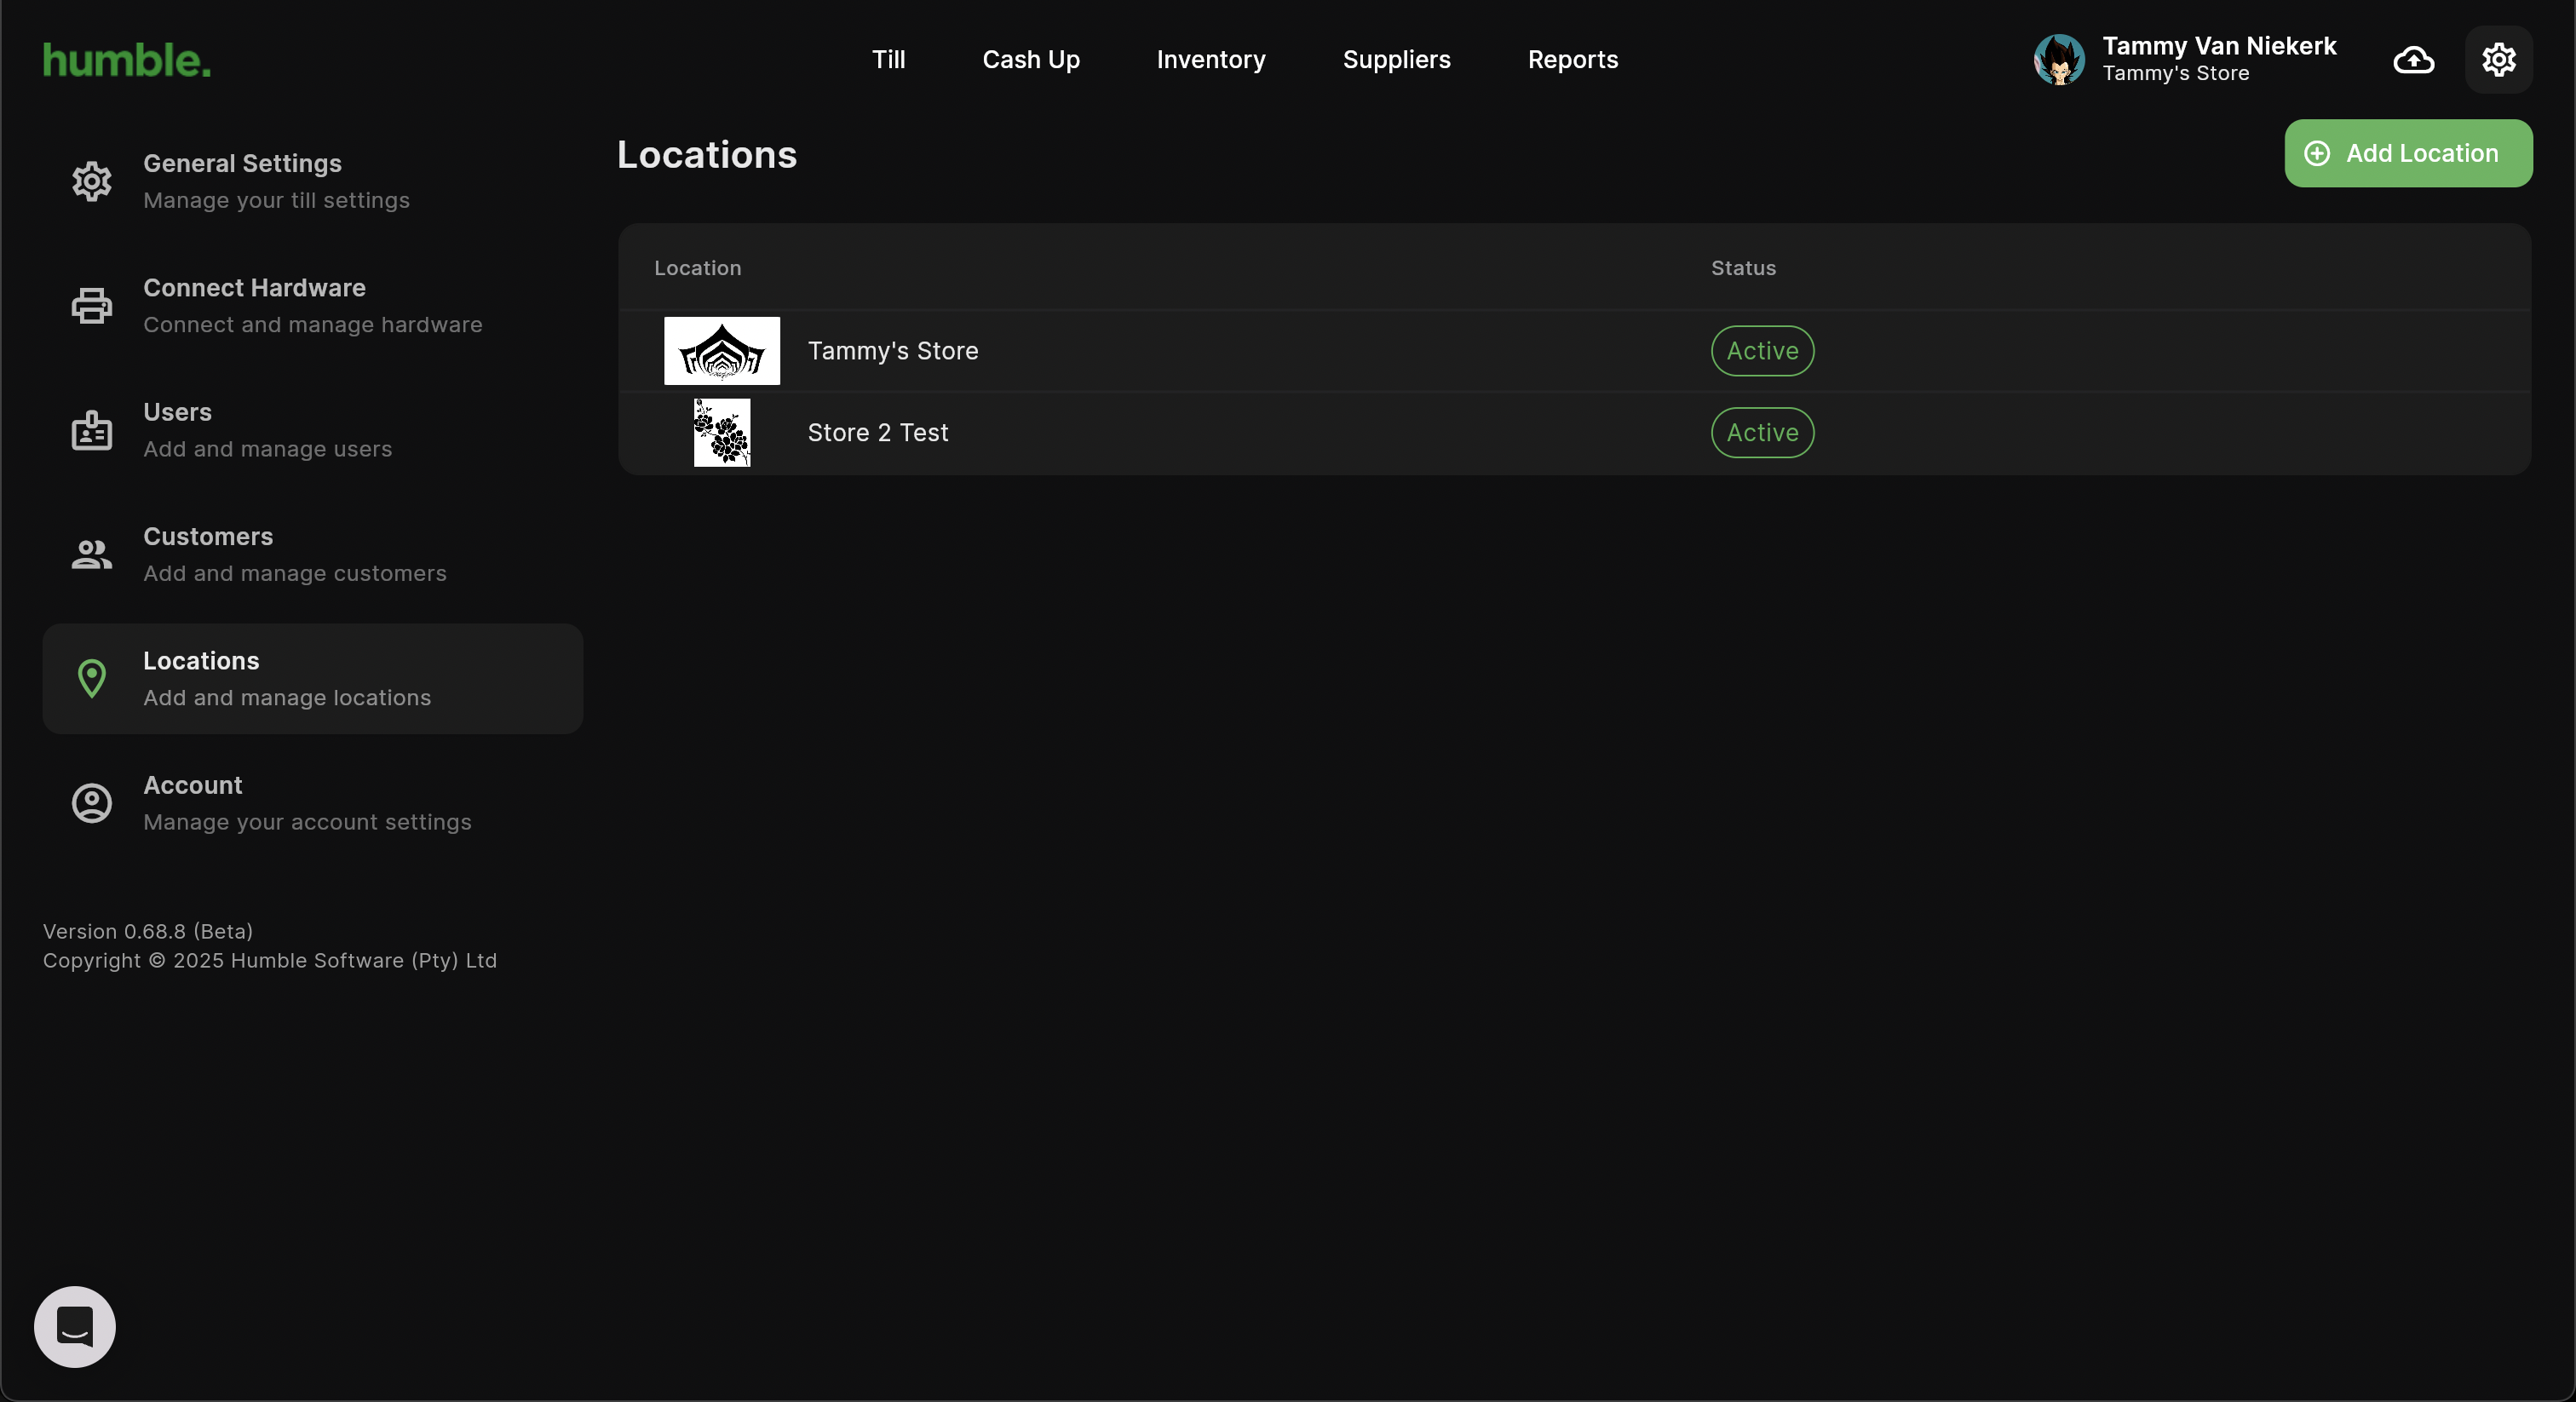
Task: Click 'Manage your till settings' subtitle
Action: tap(276, 200)
